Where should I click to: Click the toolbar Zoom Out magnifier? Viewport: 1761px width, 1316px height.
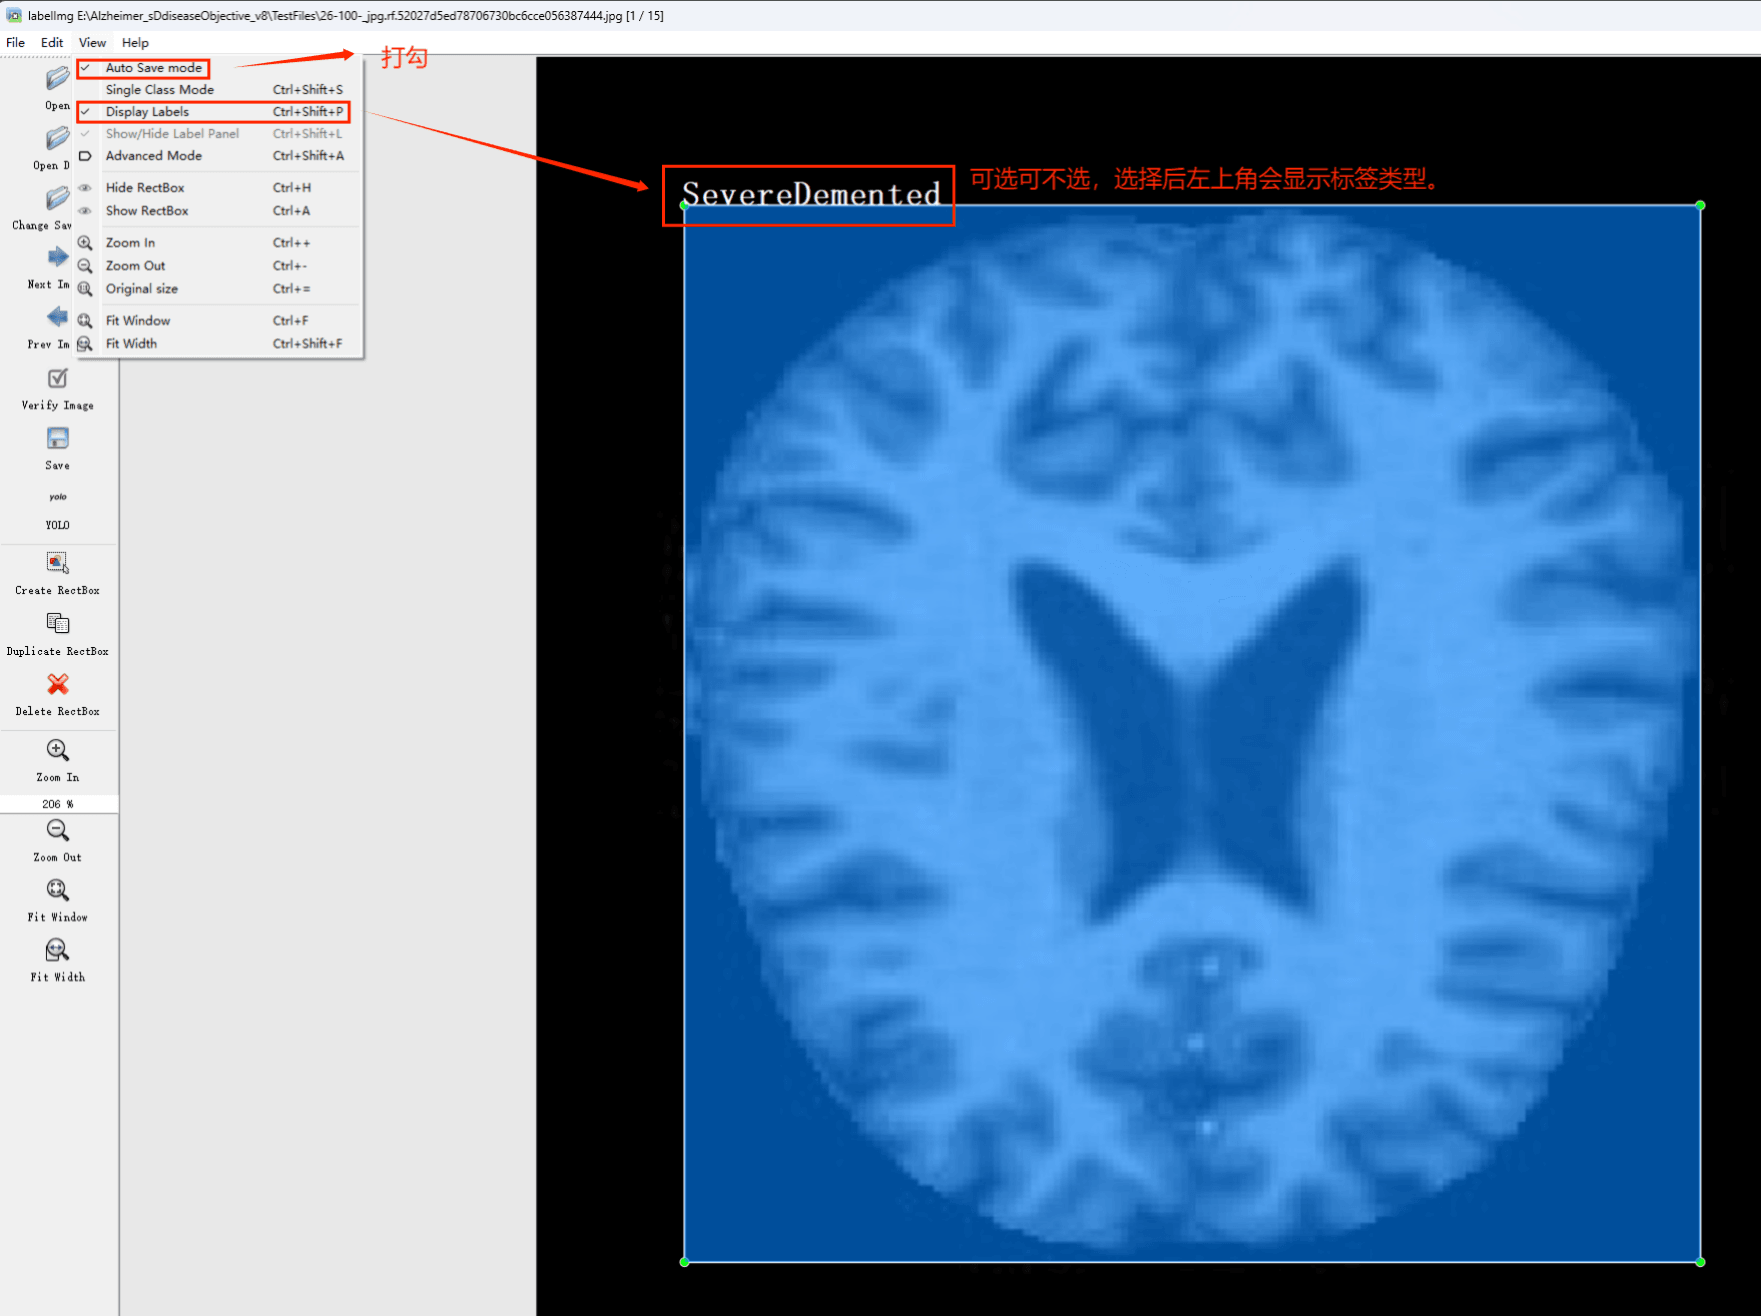[58, 830]
